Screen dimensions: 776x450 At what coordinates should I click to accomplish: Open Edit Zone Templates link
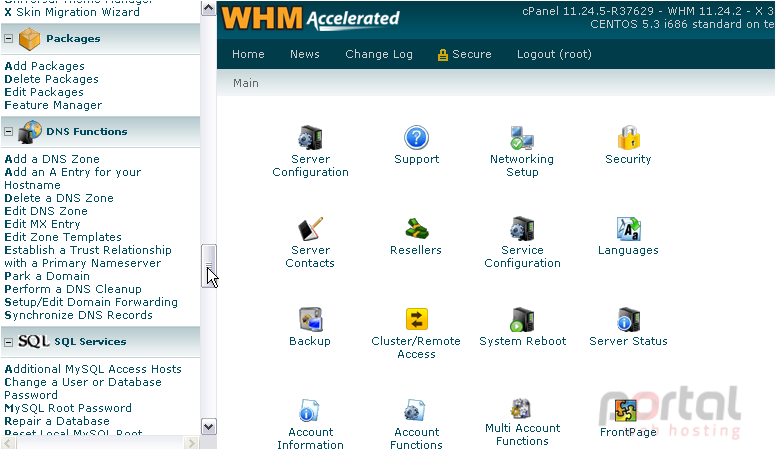coord(63,237)
